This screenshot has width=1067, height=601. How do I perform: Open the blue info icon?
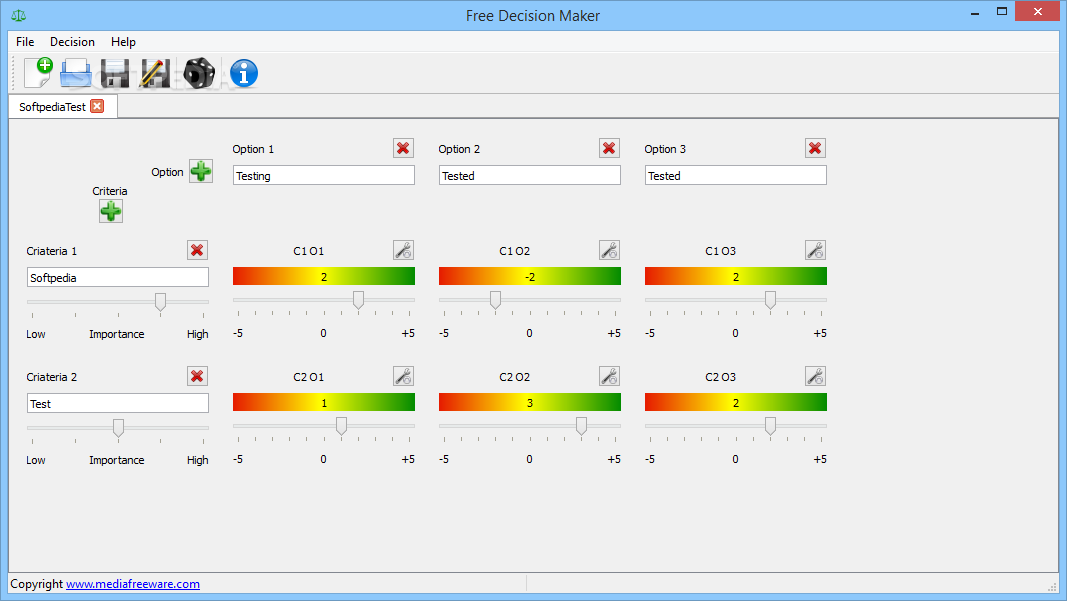point(244,73)
